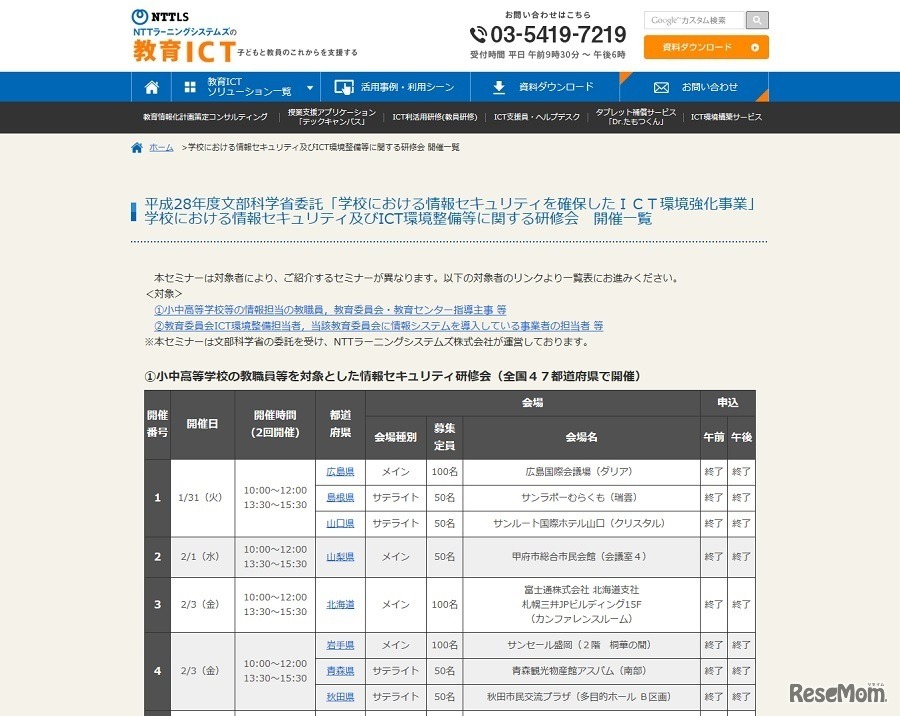Select the ICT環境構築サービス menu item
Viewport: 900px width, 716px height.
point(726,117)
